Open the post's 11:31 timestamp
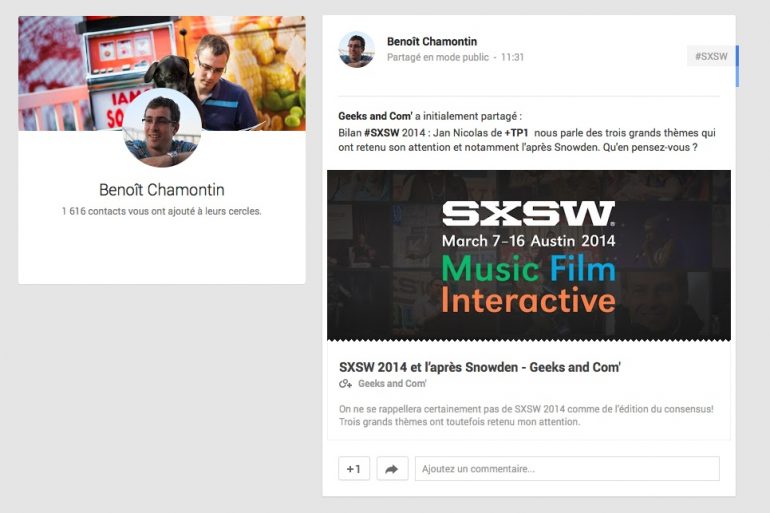 [512, 58]
